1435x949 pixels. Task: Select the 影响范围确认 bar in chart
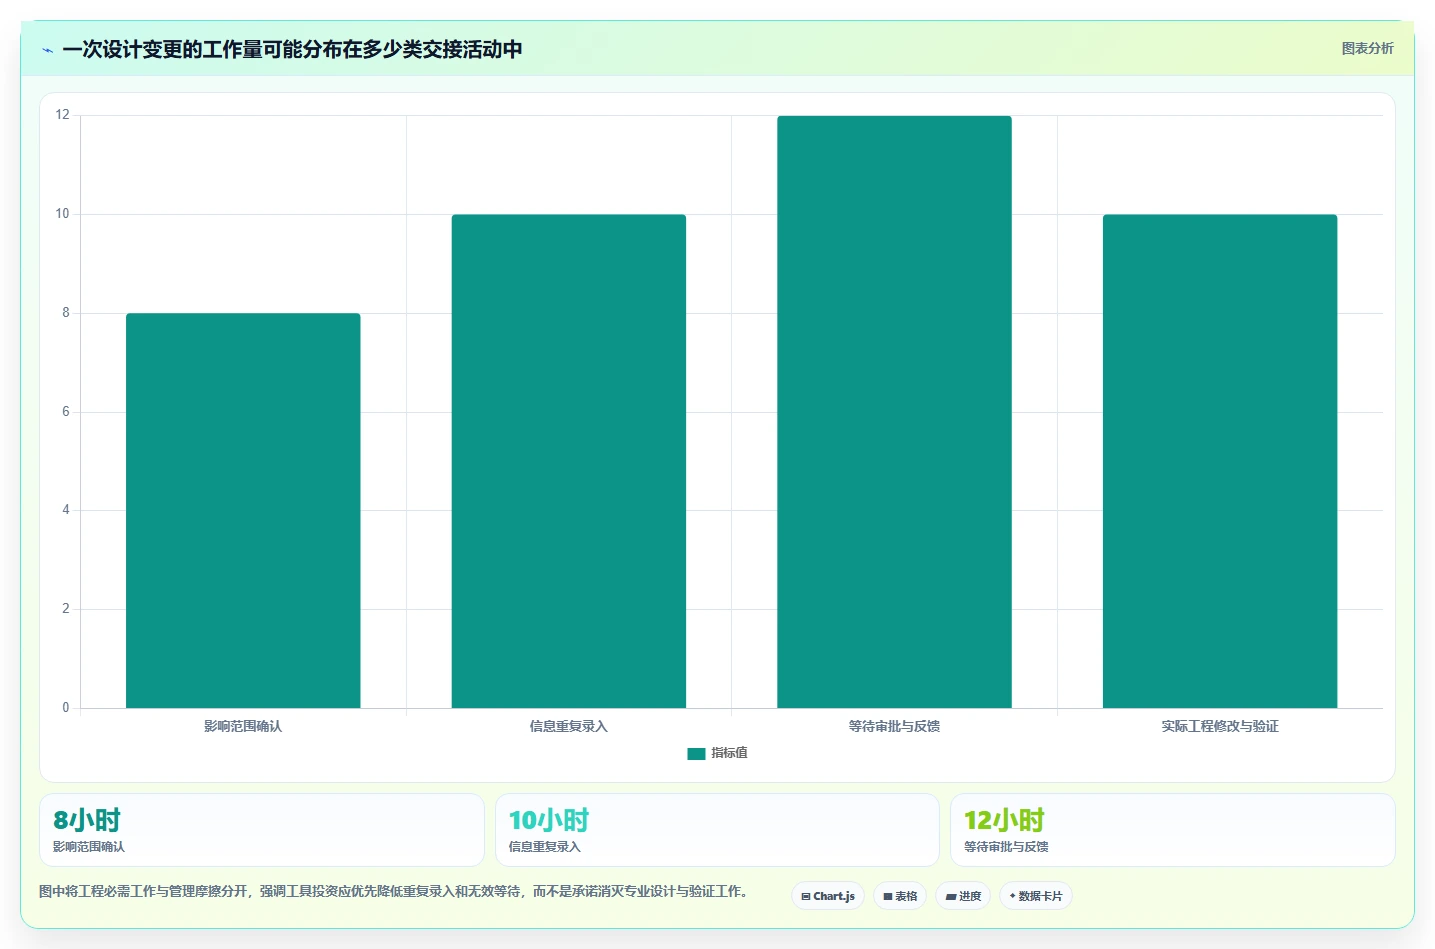point(243,511)
